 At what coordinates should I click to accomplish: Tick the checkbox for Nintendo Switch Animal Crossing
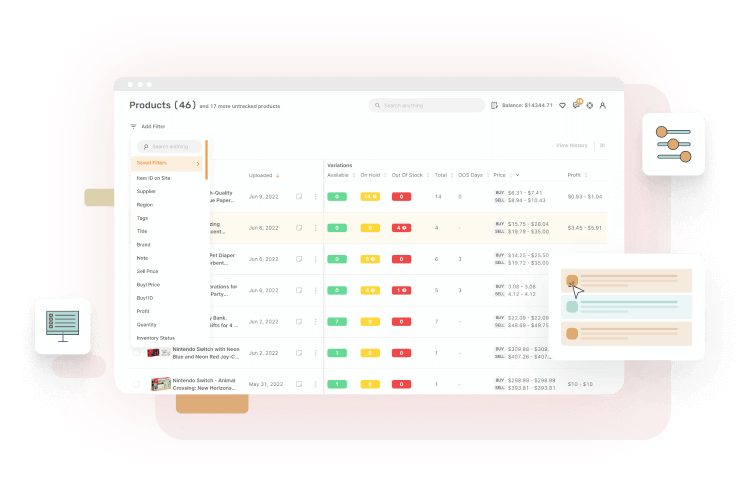[138, 384]
